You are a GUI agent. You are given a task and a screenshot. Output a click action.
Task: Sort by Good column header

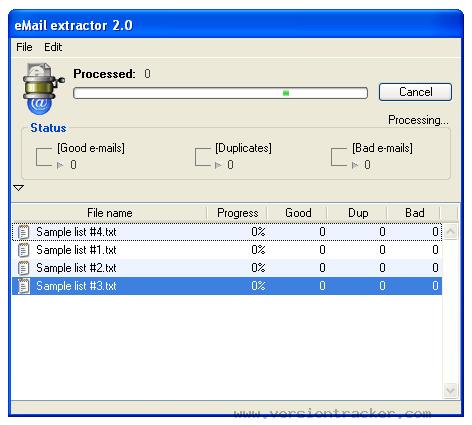pos(298,213)
